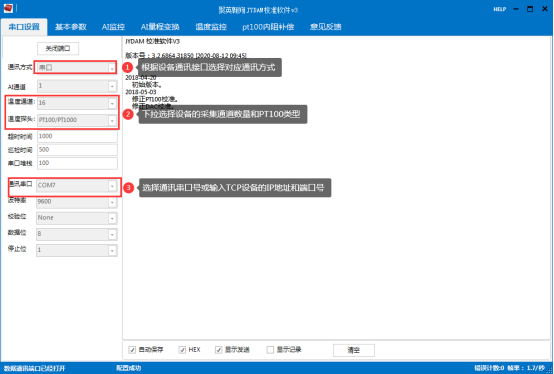Switch to the 串口设置 tab

pyautogui.click(x=24, y=27)
